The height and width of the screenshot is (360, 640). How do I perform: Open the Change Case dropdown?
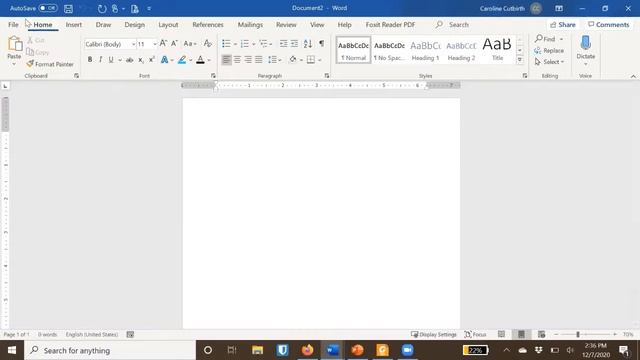click(190, 44)
